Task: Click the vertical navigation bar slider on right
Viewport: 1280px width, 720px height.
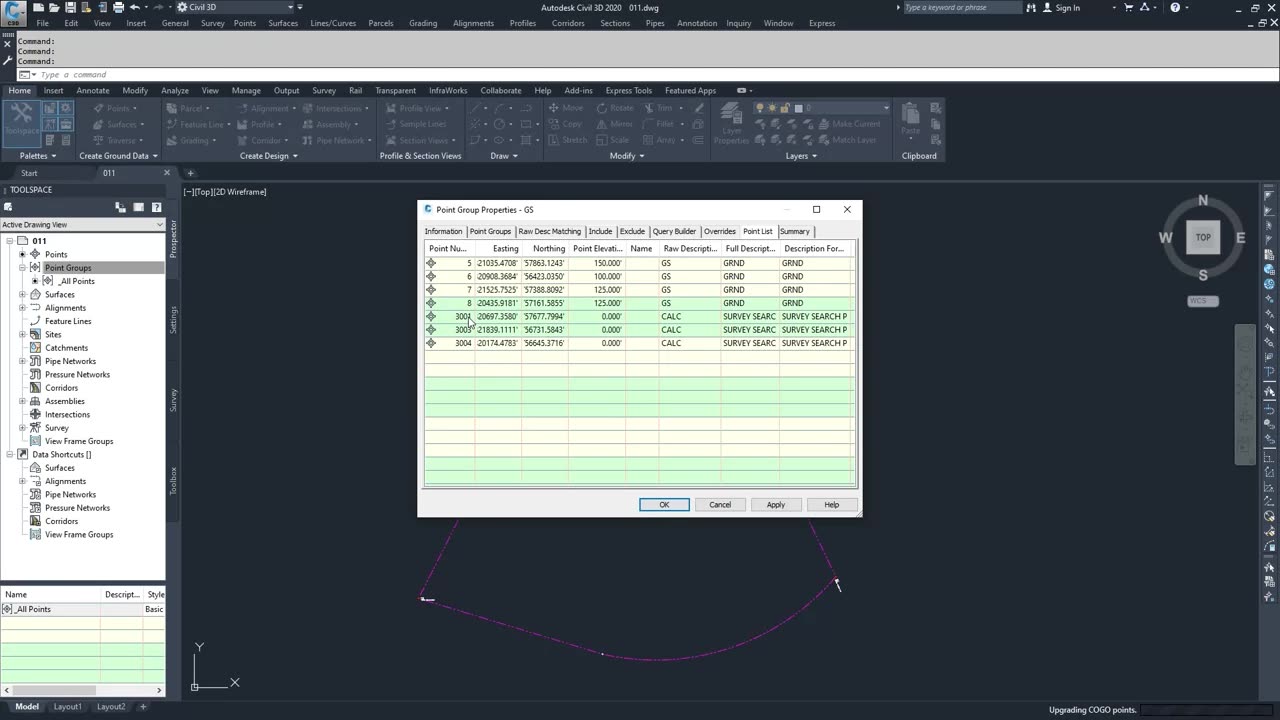Action: pyautogui.click(x=1244, y=394)
